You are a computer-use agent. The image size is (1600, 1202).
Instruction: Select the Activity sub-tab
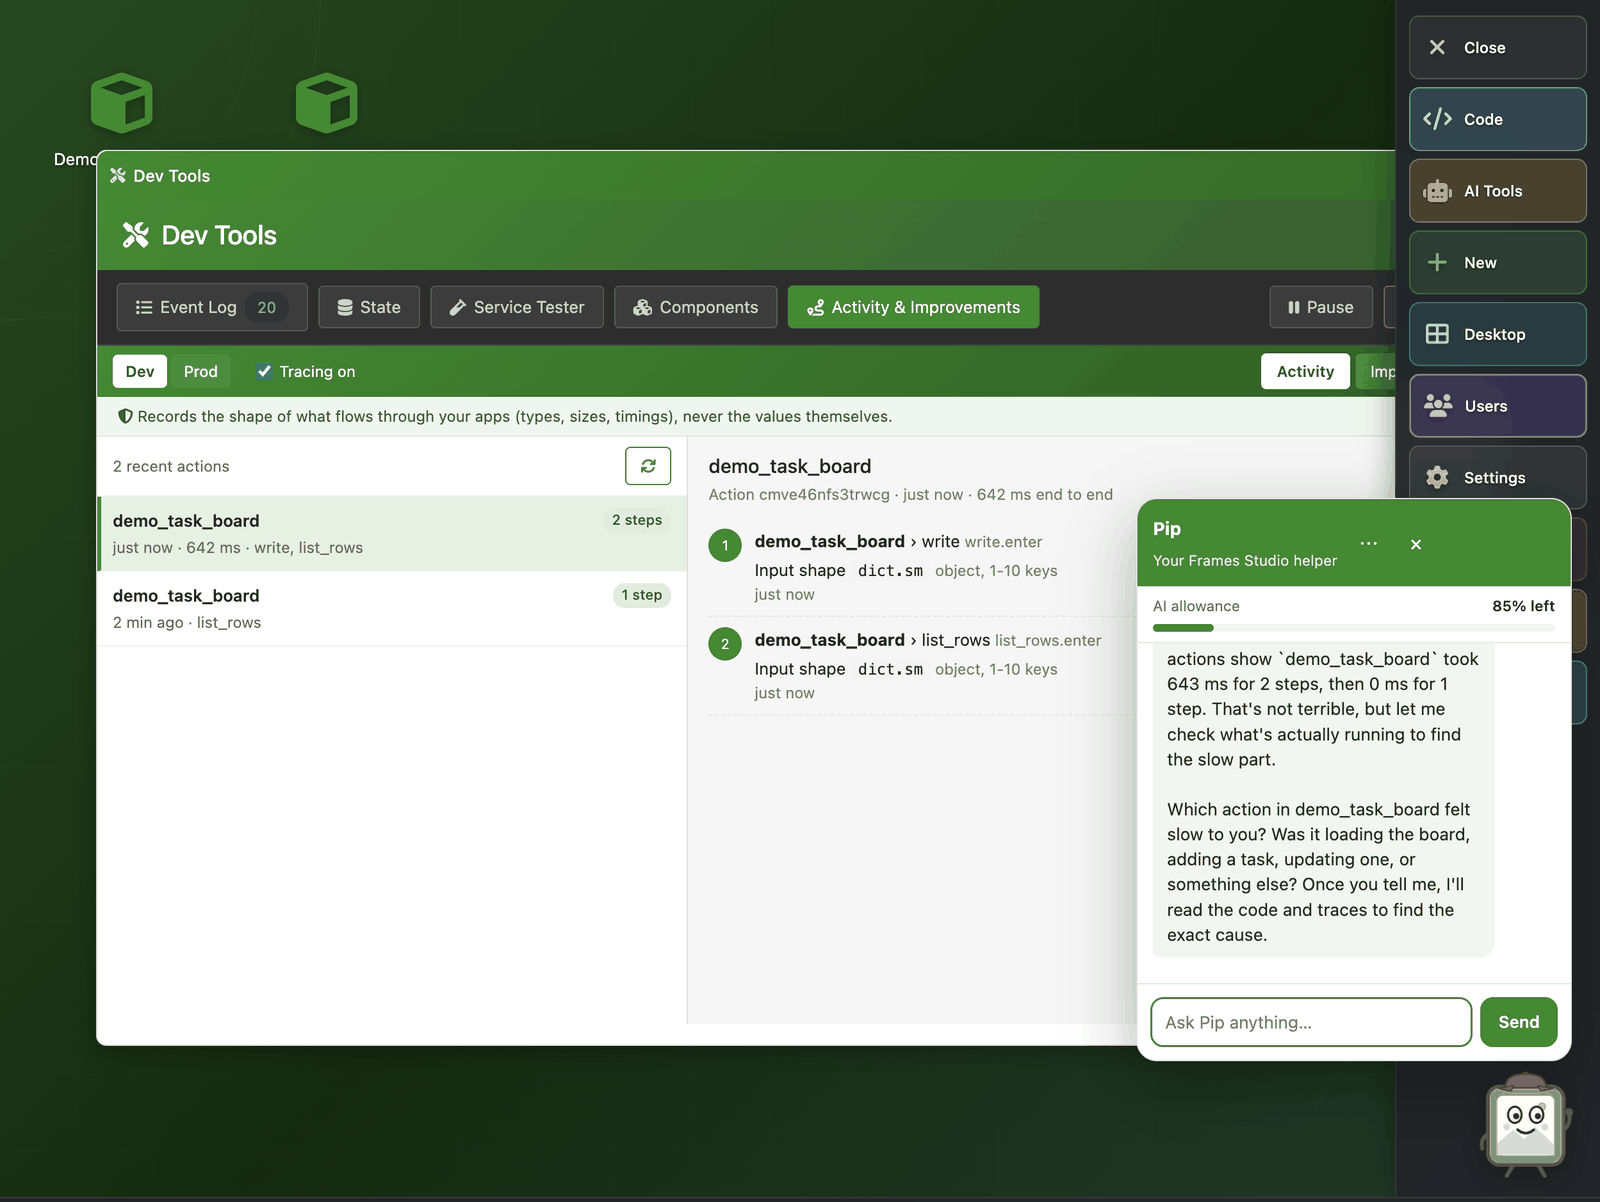click(1305, 371)
